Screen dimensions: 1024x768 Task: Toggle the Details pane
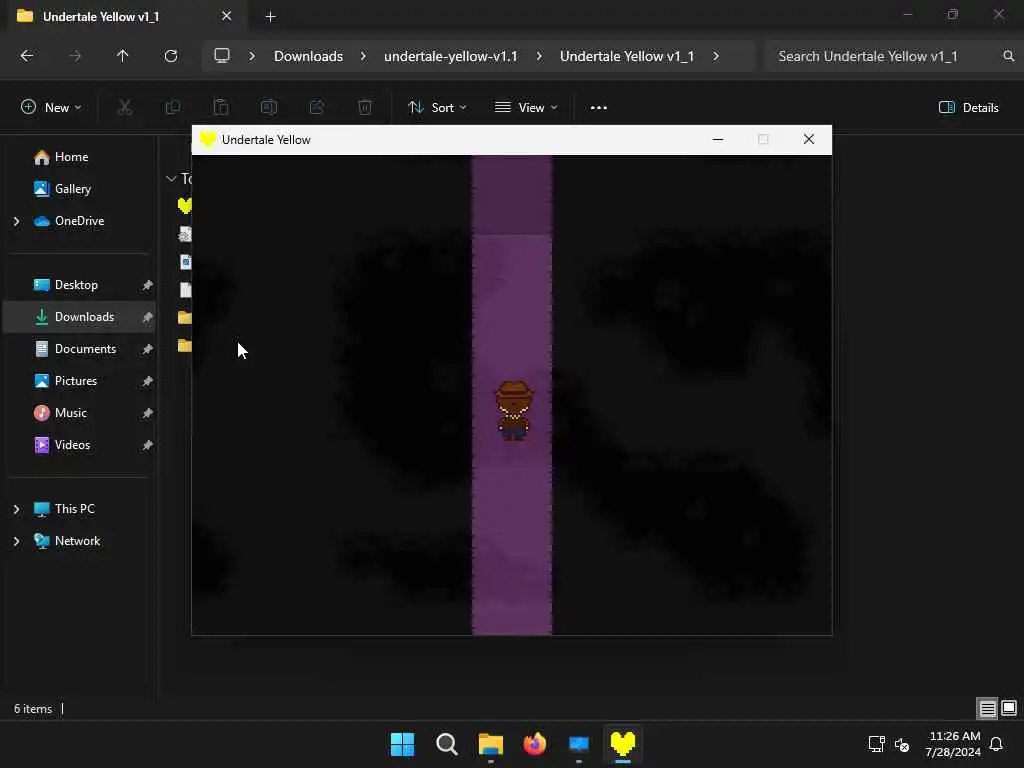coord(968,108)
